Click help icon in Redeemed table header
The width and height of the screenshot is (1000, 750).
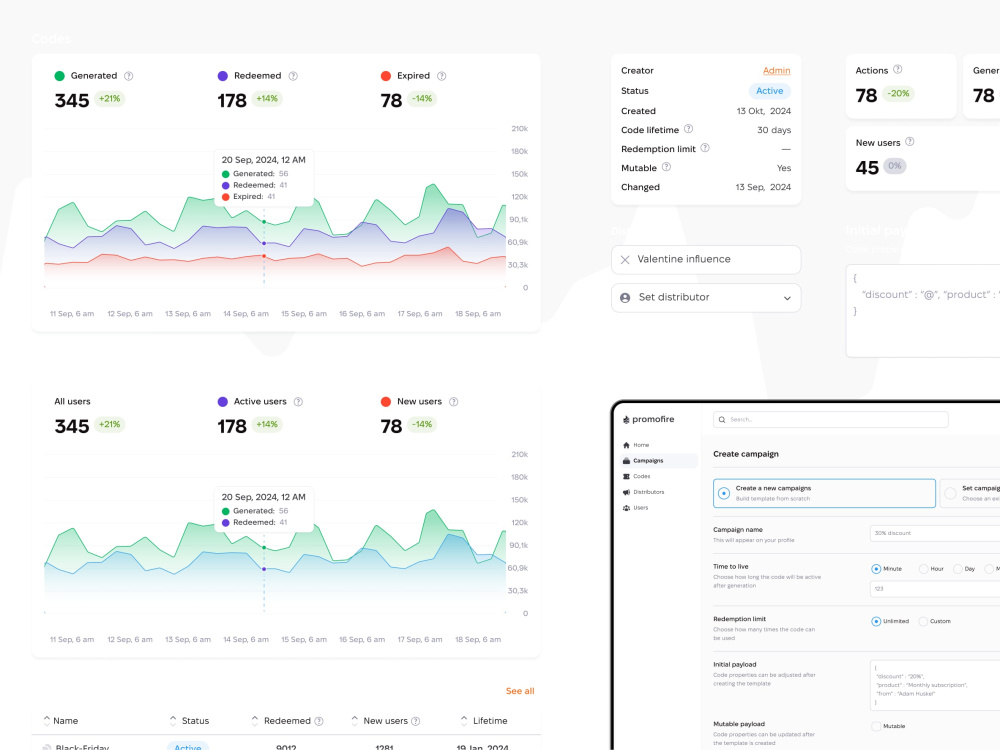coord(319,721)
